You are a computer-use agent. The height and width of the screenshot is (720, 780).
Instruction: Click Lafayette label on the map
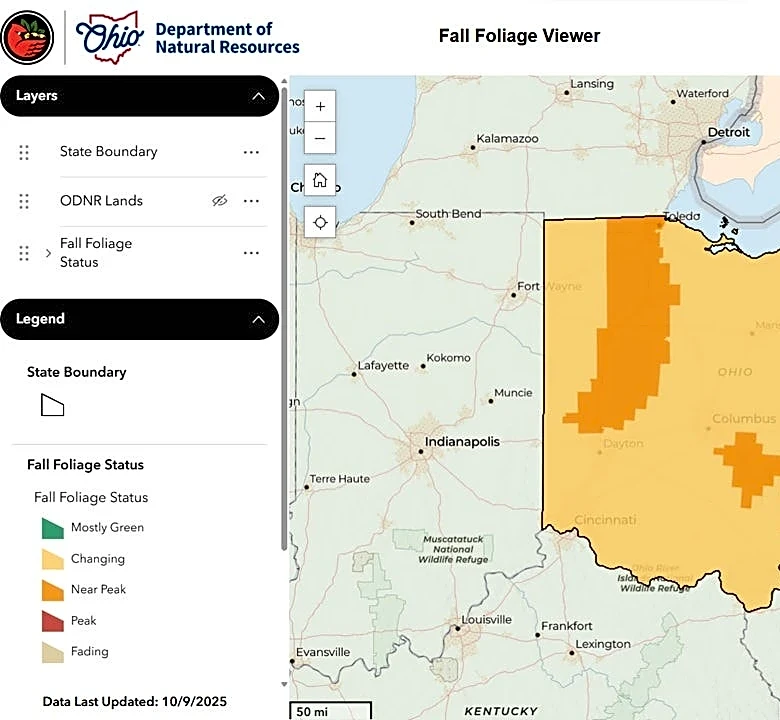click(383, 366)
